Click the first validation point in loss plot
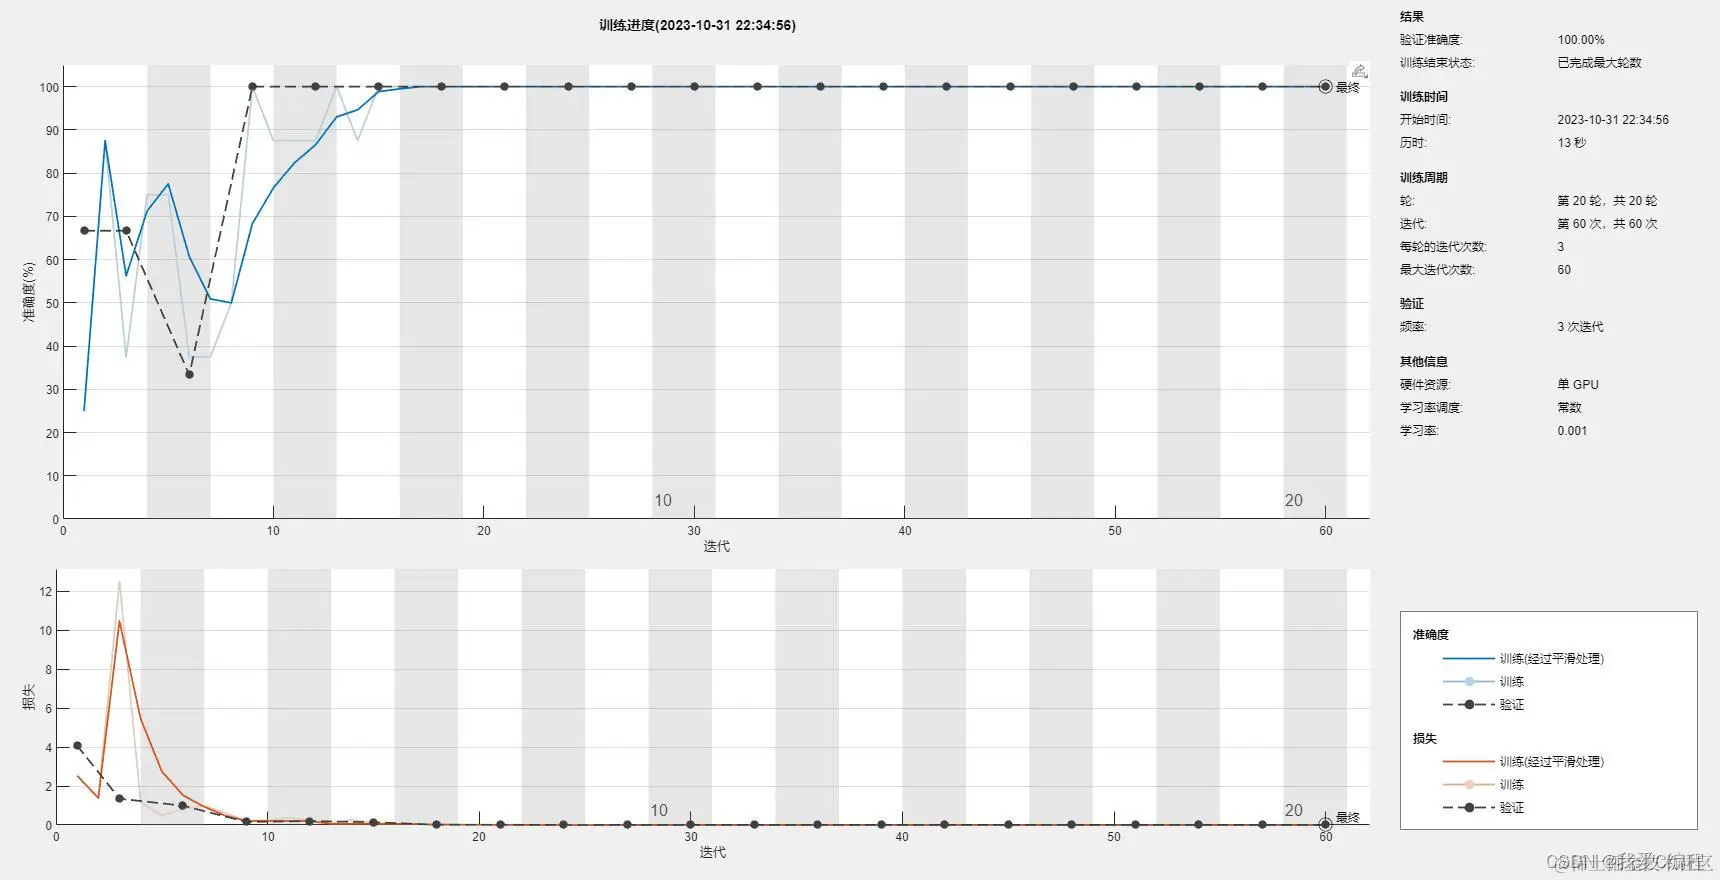Screen dimensions: 1720x880 tap(77, 746)
